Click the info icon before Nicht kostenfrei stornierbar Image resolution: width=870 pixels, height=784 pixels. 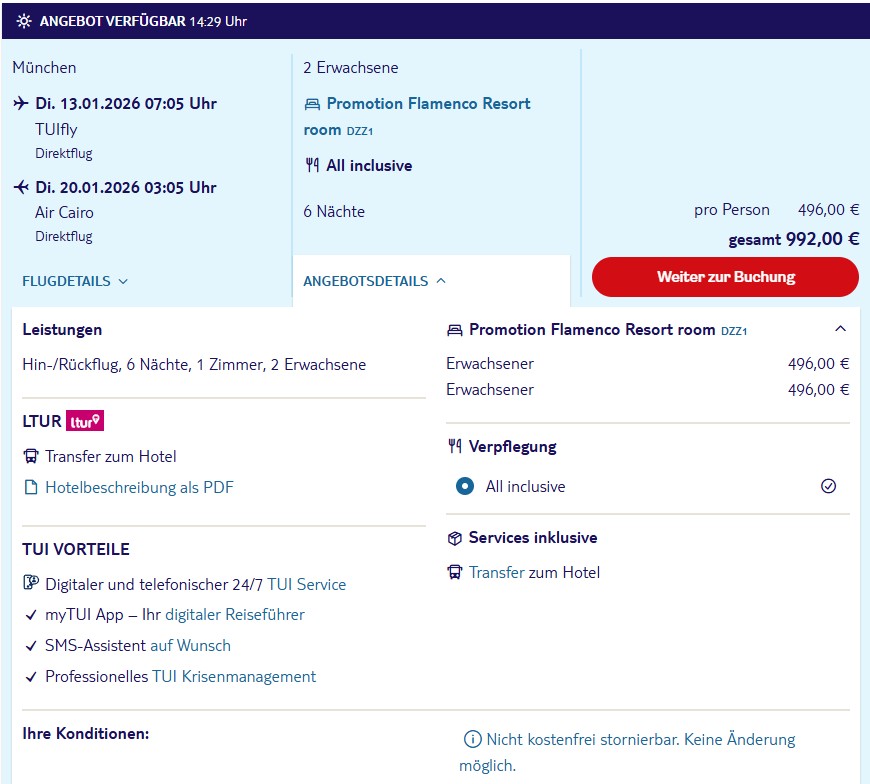point(472,739)
